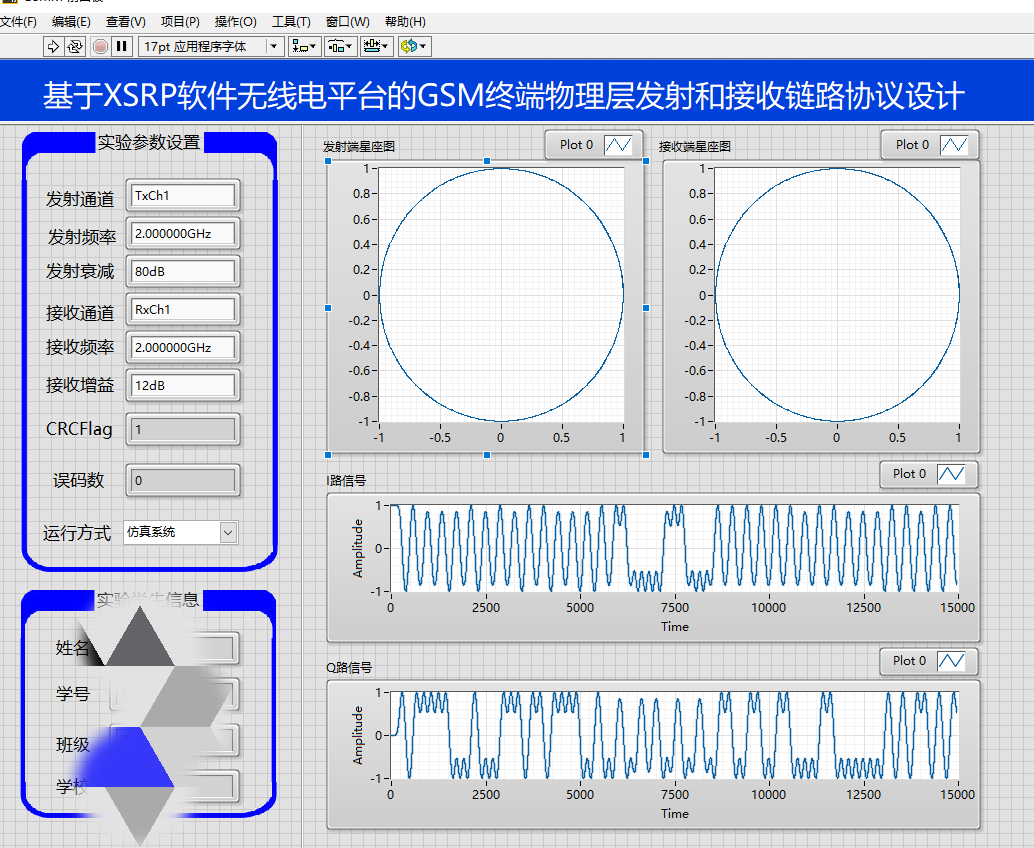
Task: Click the 接收频率 2.000000GHz field
Action: click(x=183, y=348)
